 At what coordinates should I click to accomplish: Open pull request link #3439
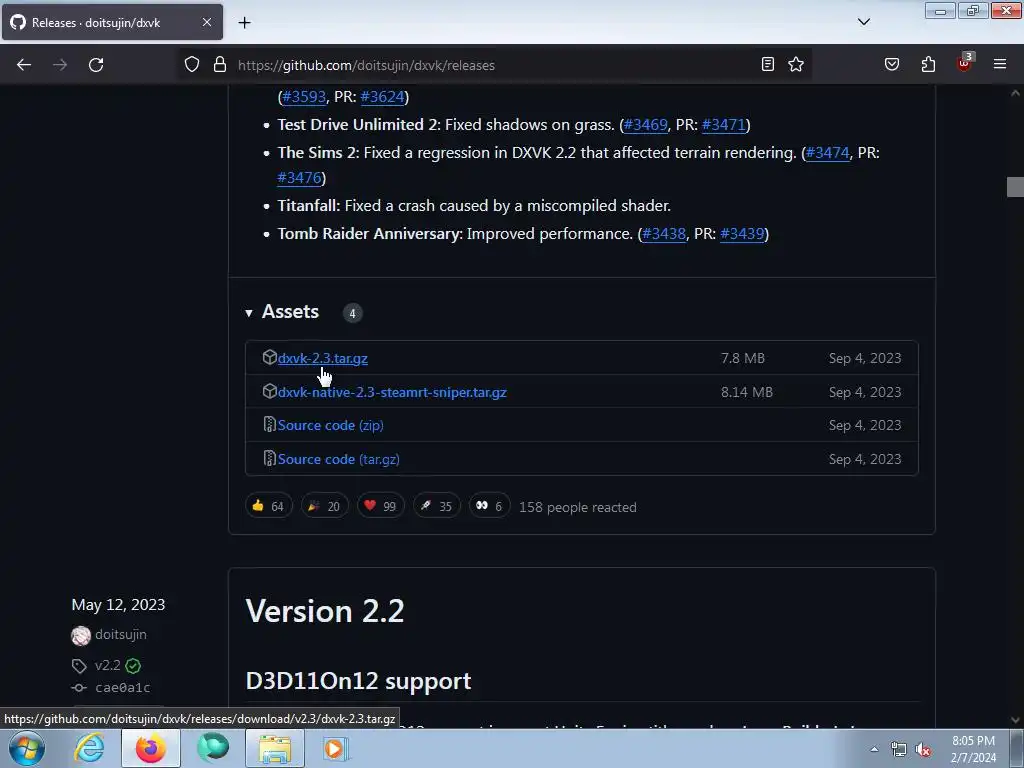pyautogui.click(x=742, y=234)
